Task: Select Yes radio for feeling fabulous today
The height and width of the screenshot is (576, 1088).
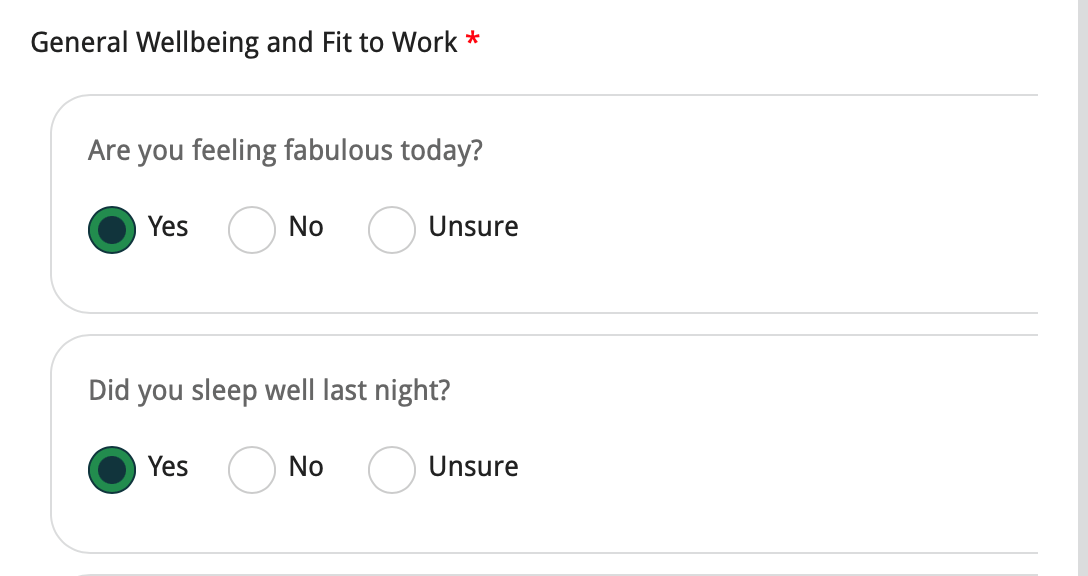Action: tap(112, 230)
